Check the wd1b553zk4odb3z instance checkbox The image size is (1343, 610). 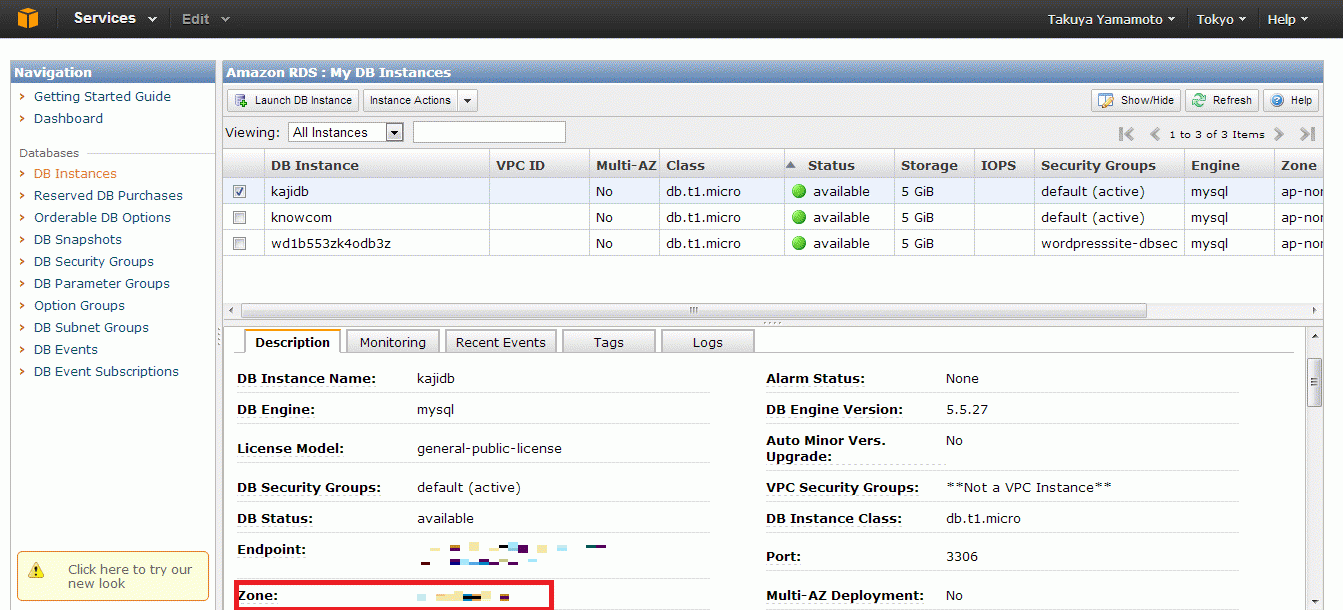(240, 243)
